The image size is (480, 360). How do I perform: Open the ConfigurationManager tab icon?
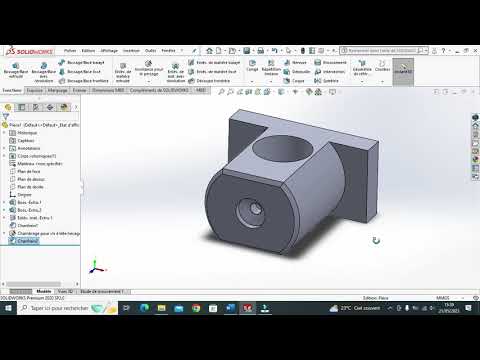(36, 107)
